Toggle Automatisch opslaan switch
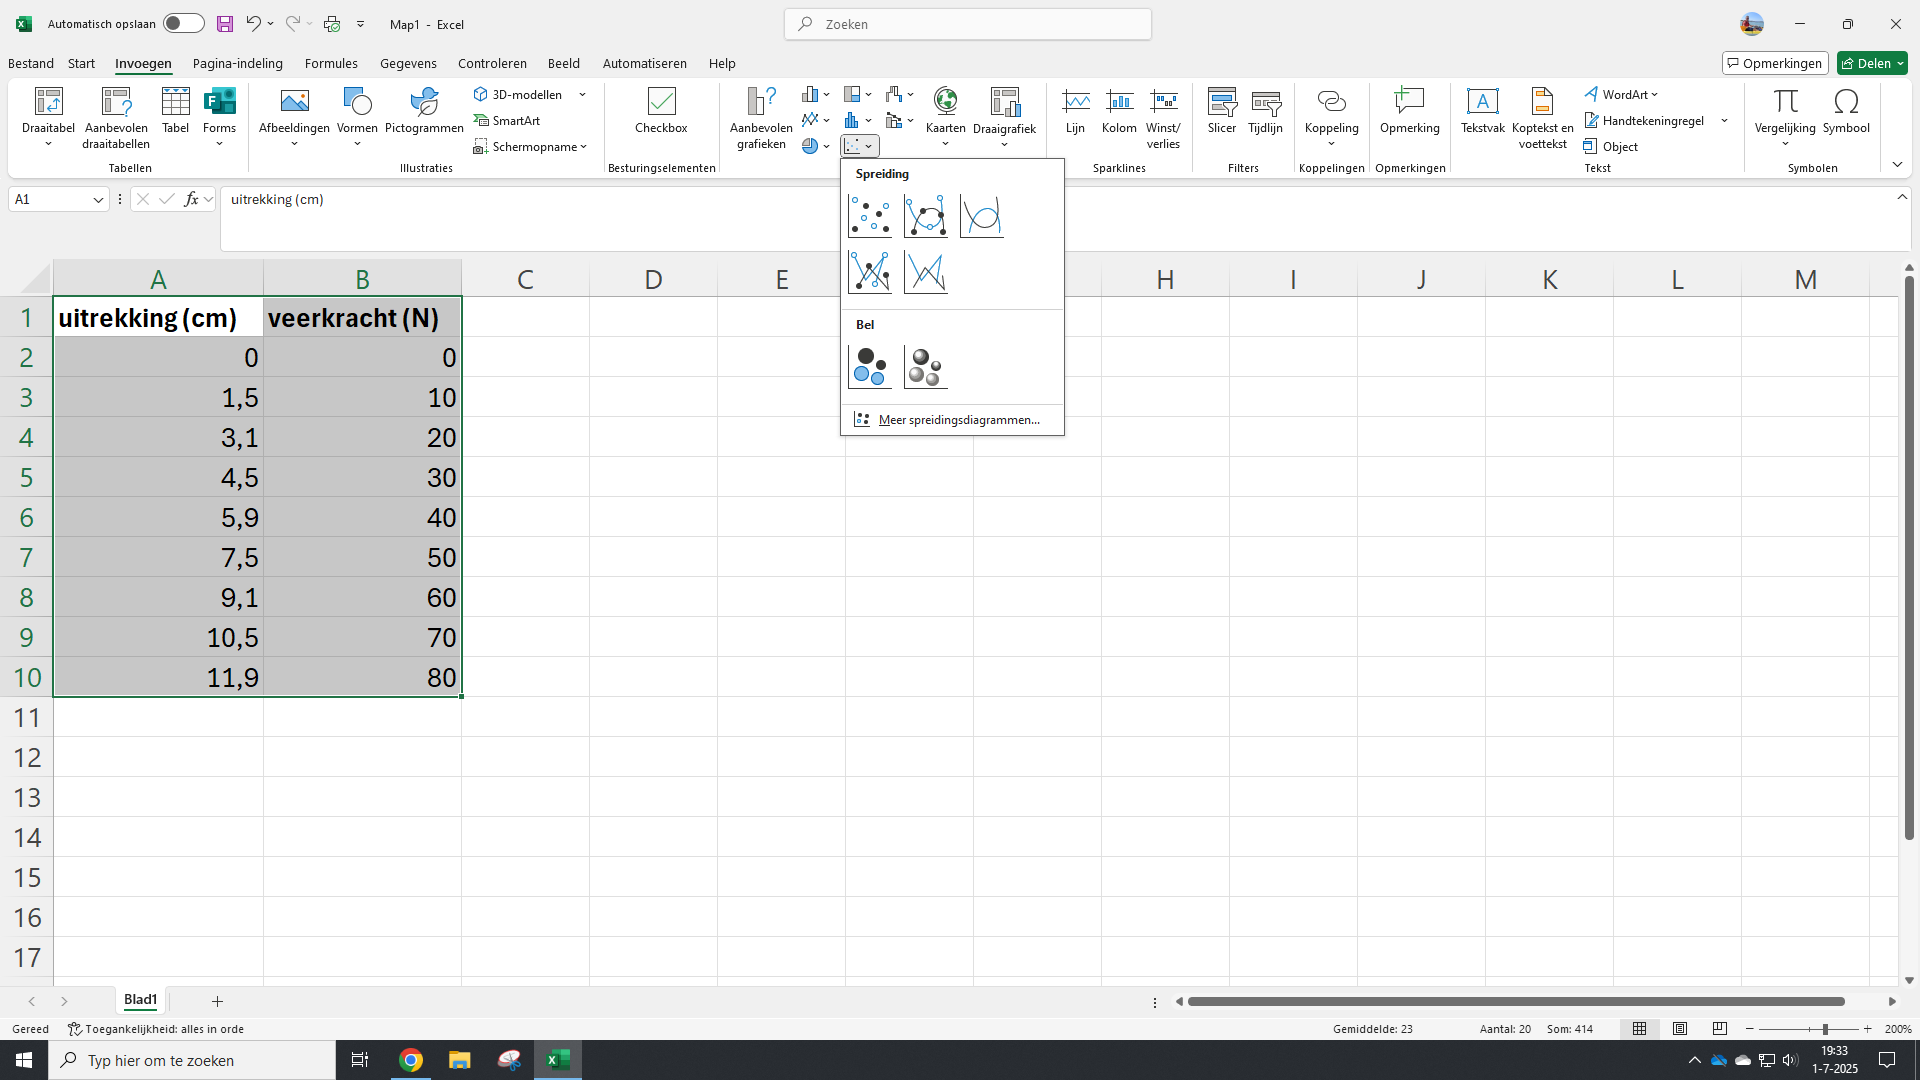The width and height of the screenshot is (1920, 1080). pos(183,24)
